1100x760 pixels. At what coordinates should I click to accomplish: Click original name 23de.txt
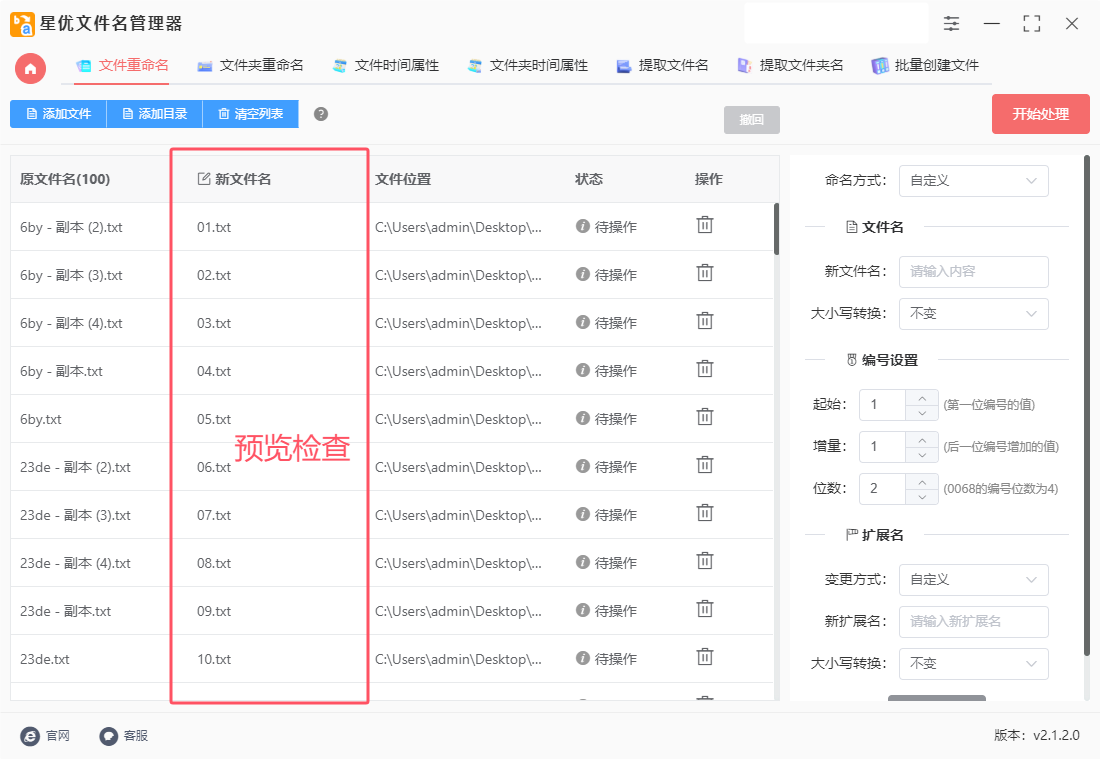[45, 660]
